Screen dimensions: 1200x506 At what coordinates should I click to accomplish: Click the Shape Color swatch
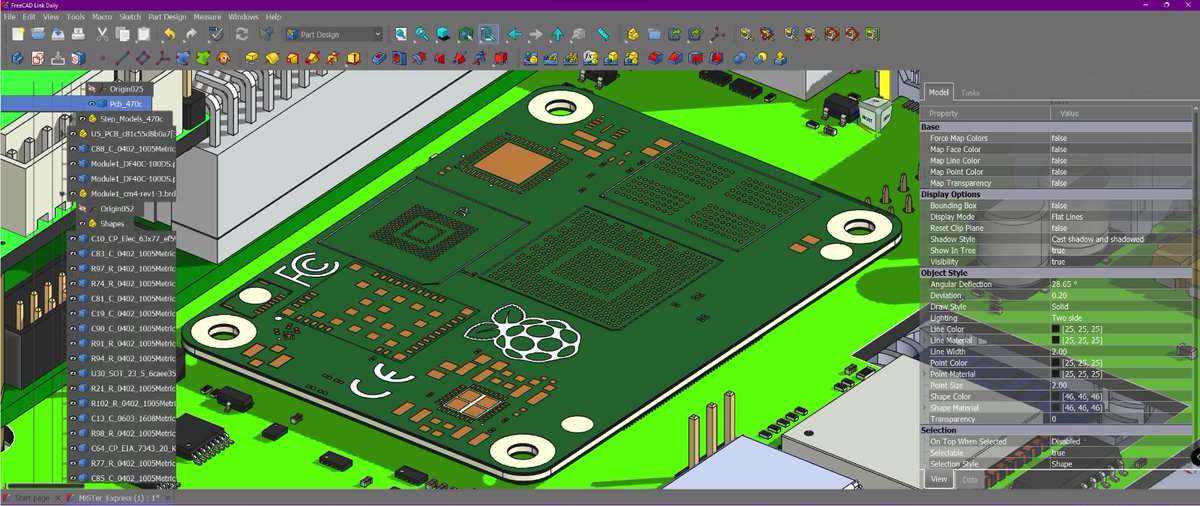pyautogui.click(x=1055, y=397)
